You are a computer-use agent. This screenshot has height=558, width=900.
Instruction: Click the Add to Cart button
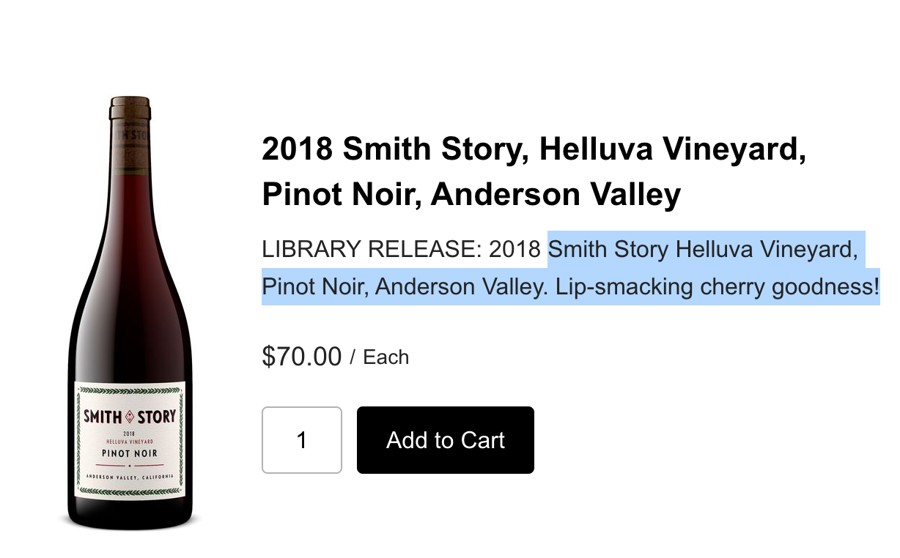pyautogui.click(x=445, y=440)
